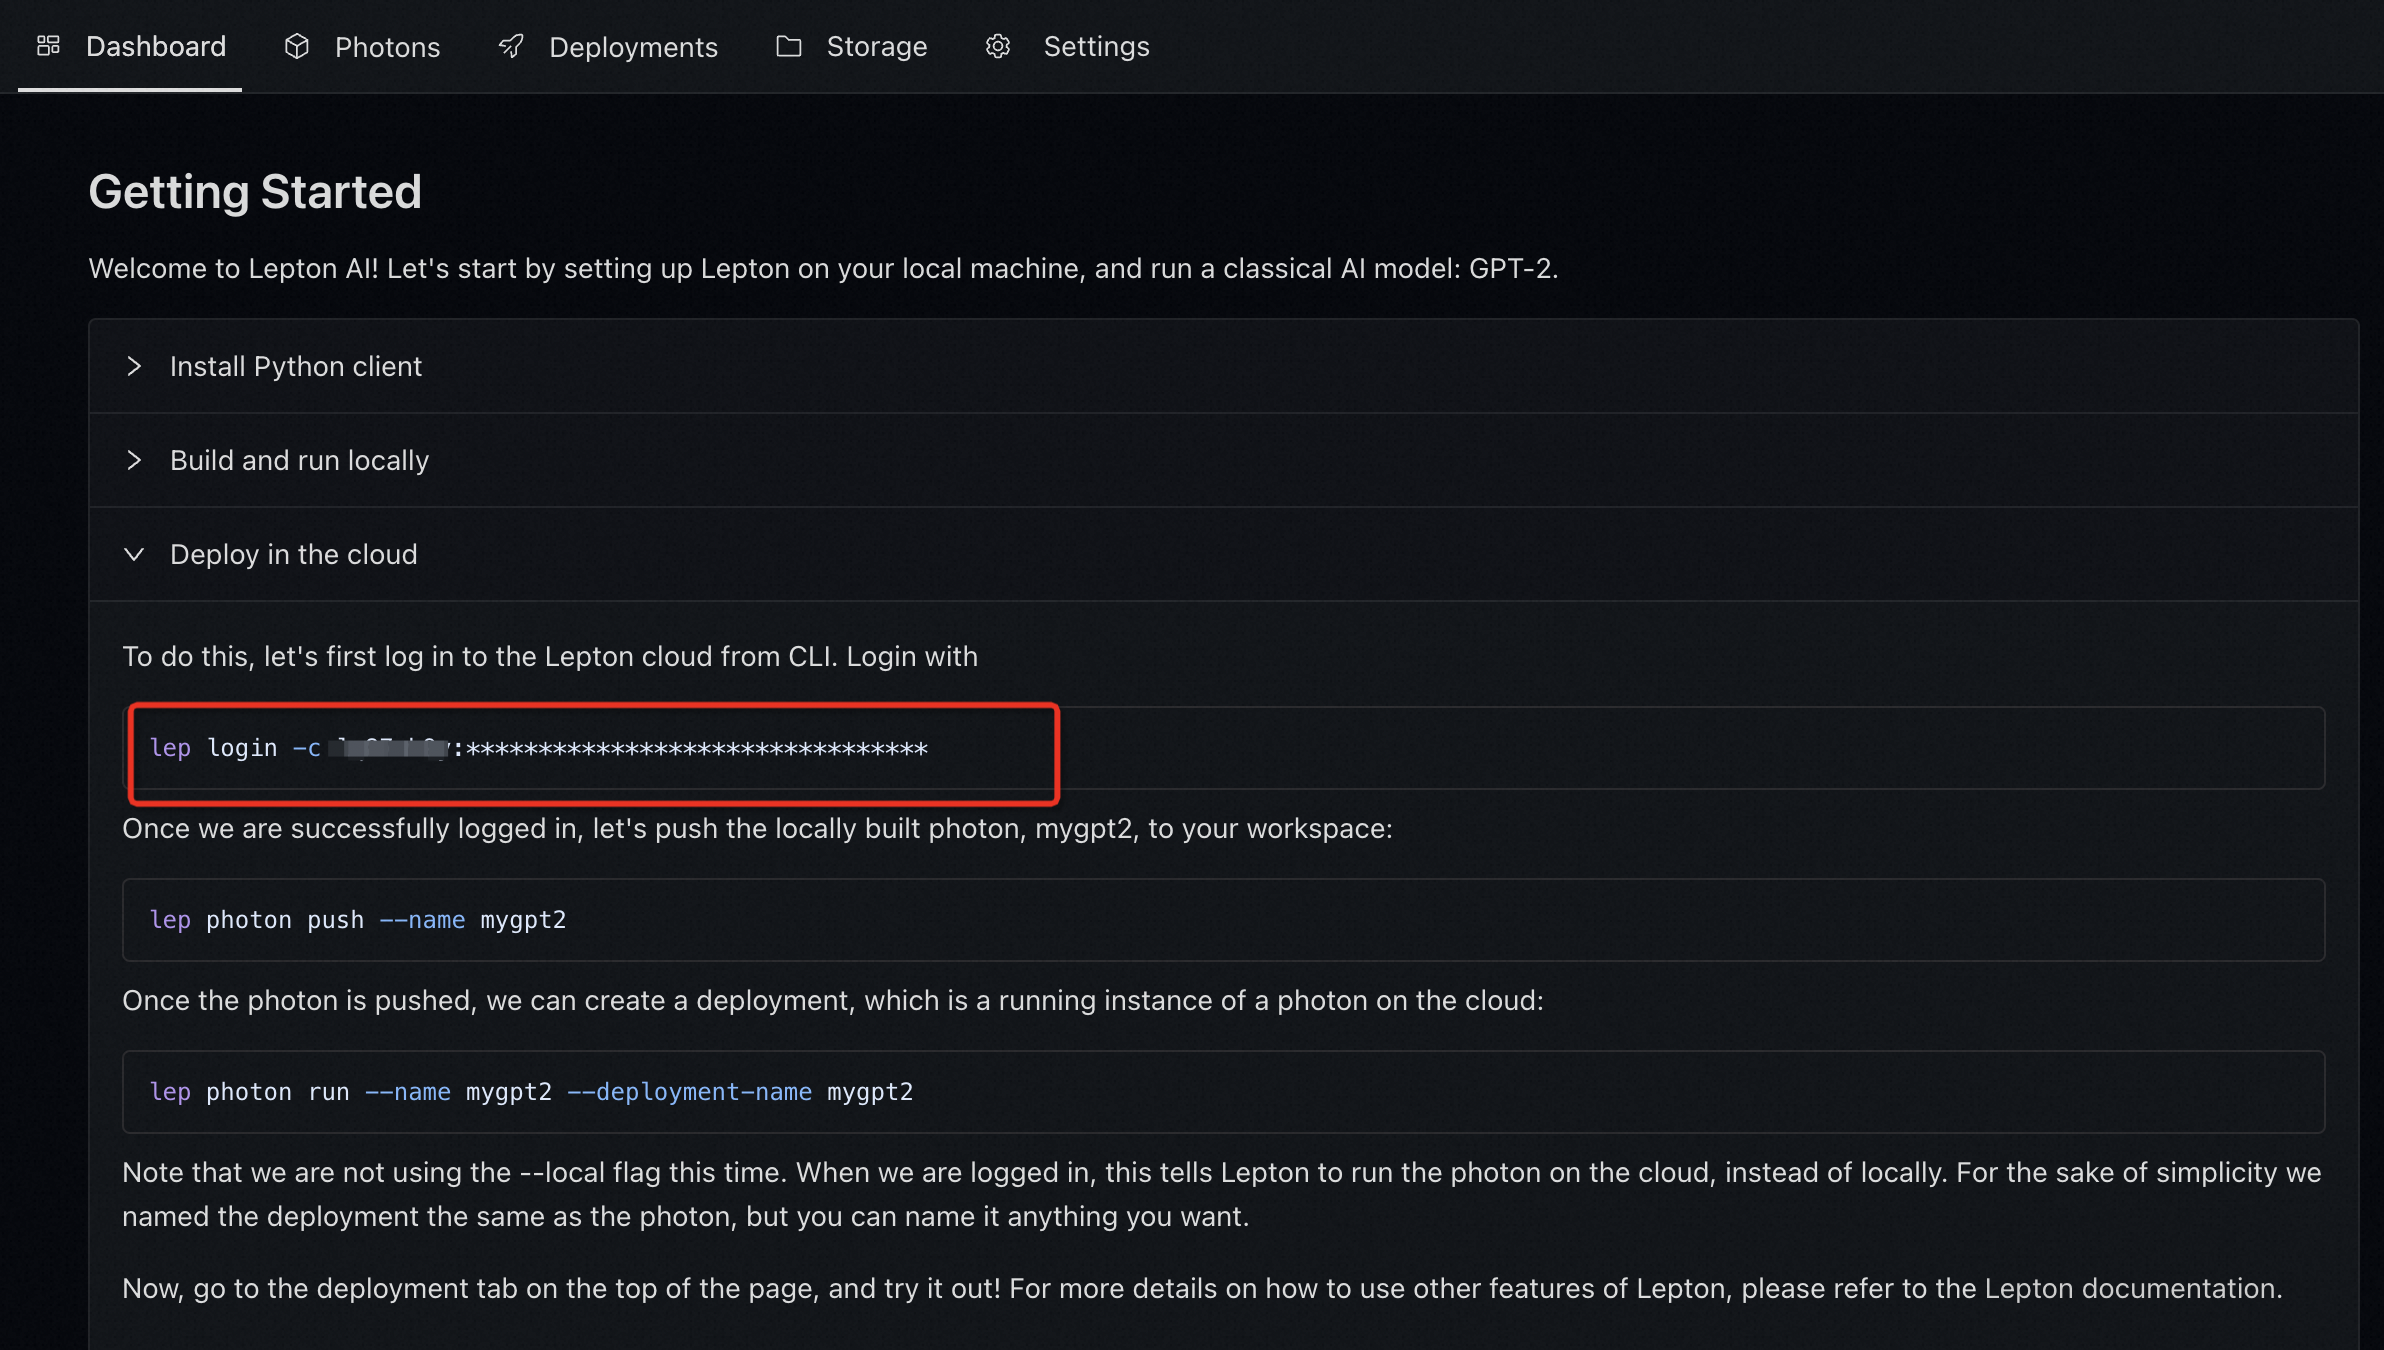Click the Settings gear icon
The width and height of the screenshot is (2384, 1350).
(x=998, y=46)
